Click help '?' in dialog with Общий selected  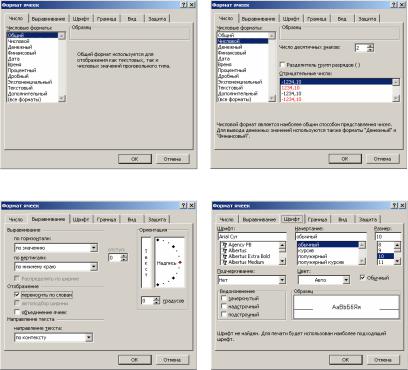[x=184, y=5]
